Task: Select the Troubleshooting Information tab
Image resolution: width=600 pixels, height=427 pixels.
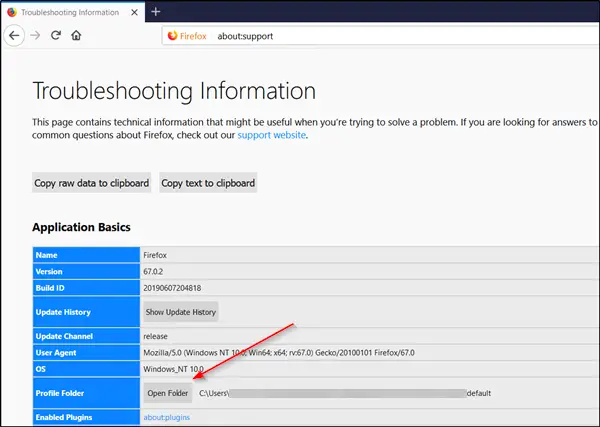Action: tap(73, 12)
